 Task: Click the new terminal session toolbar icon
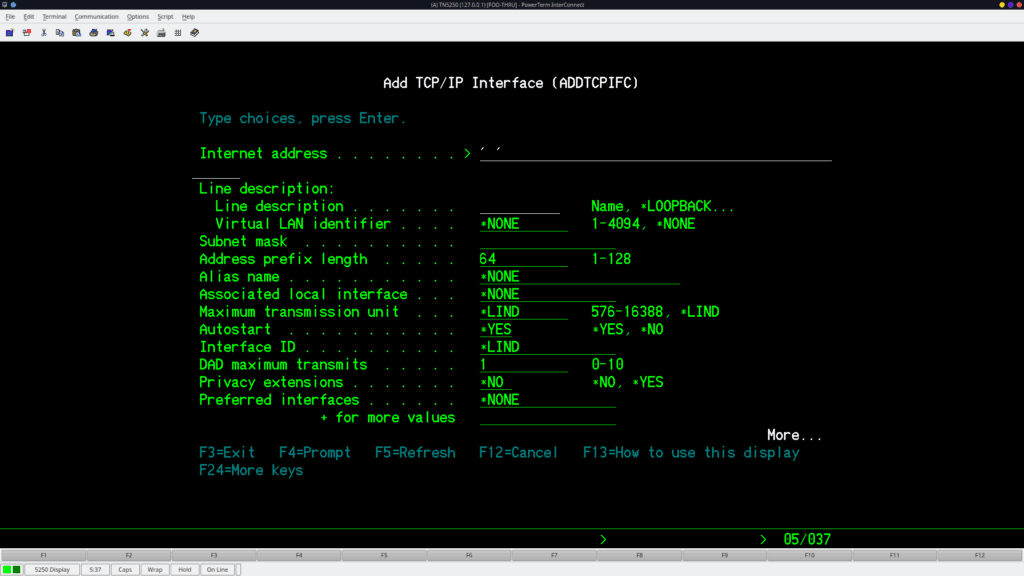[x=10, y=33]
